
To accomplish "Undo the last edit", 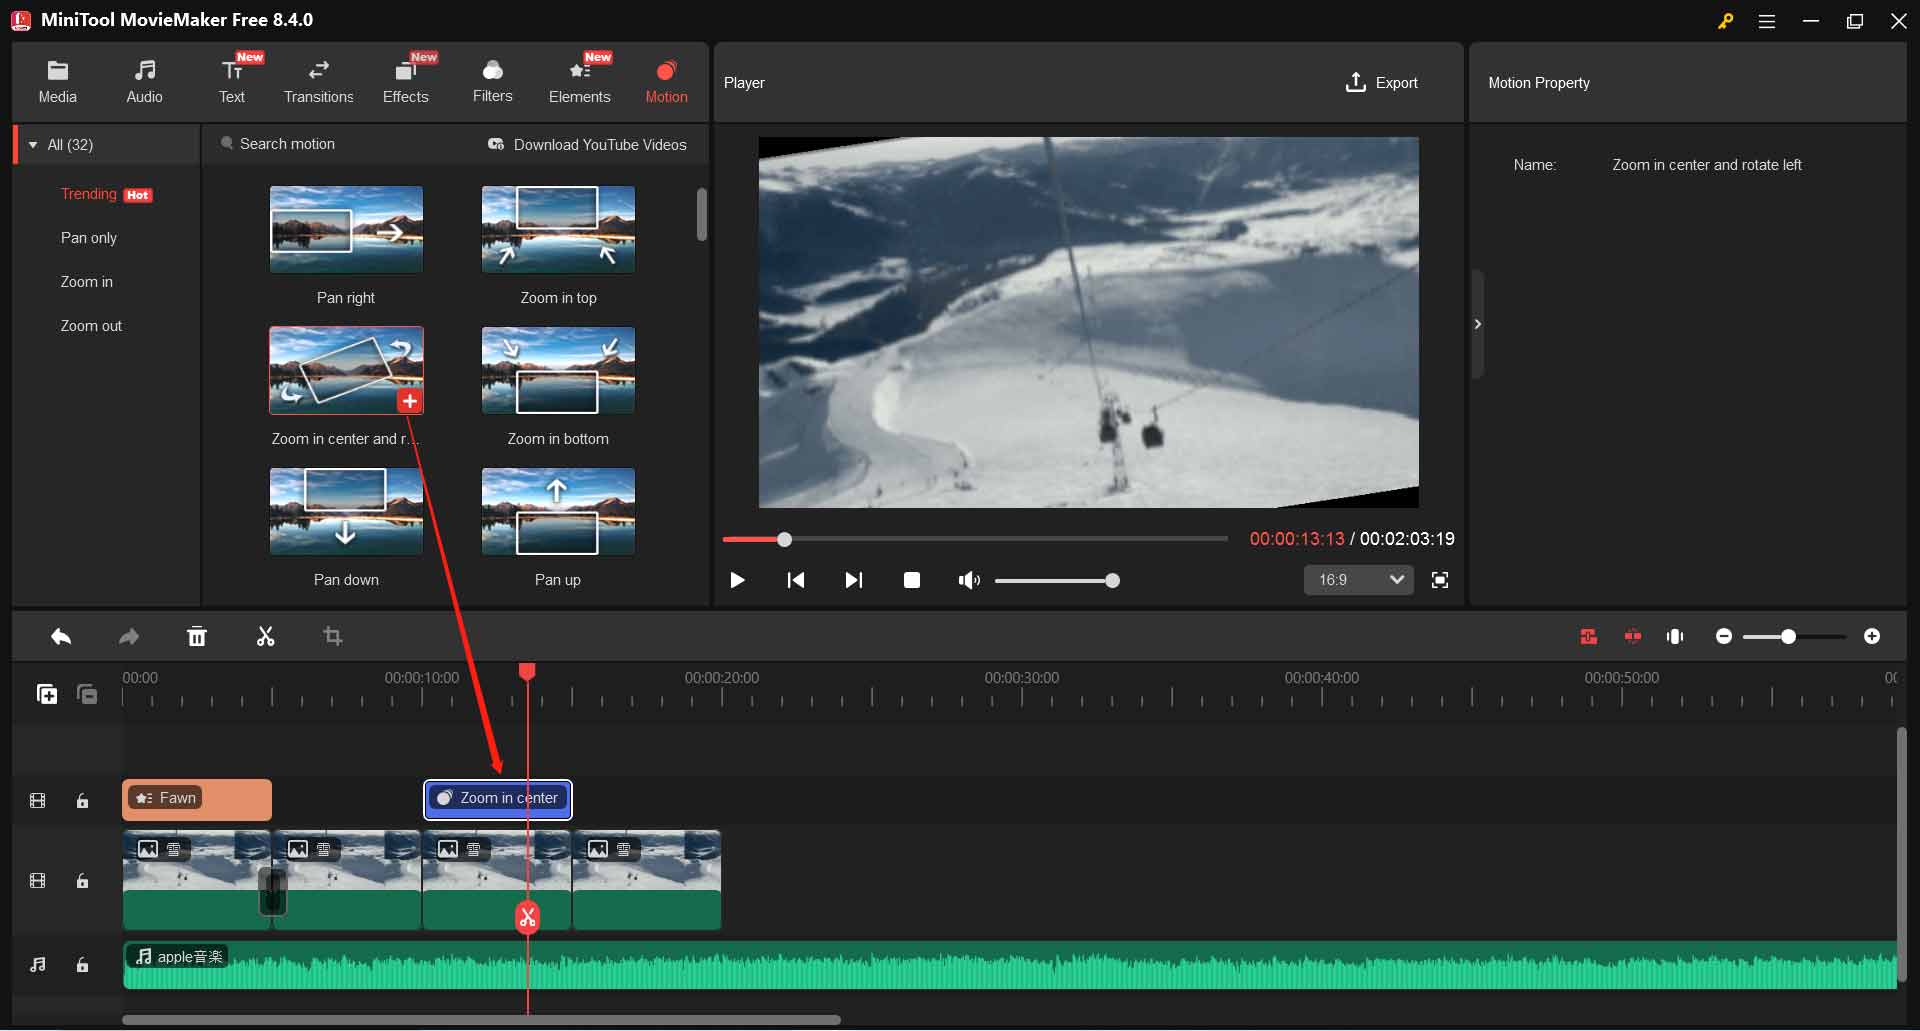I will tap(61, 636).
